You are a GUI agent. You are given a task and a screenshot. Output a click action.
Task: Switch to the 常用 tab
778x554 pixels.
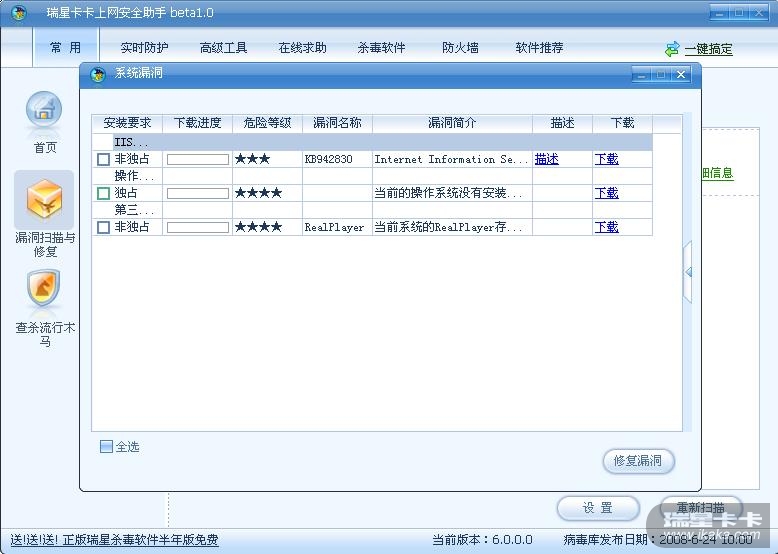(x=65, y=48)
